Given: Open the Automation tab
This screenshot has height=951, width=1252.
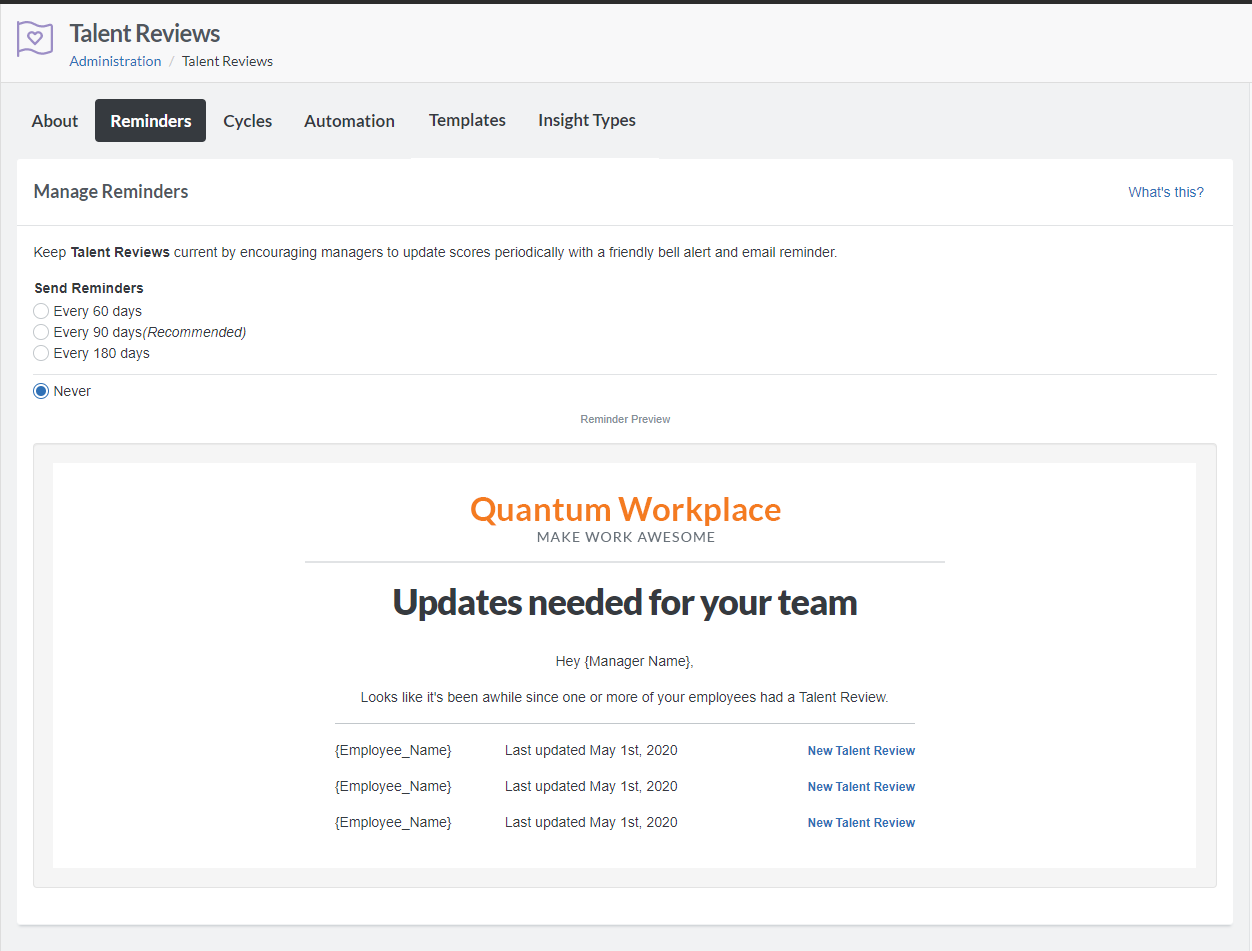Looking at the screenshot, I should click(349, 121).
